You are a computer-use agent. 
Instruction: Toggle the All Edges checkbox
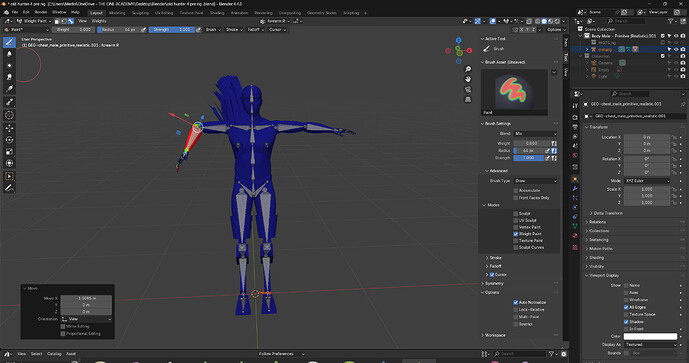626,307
